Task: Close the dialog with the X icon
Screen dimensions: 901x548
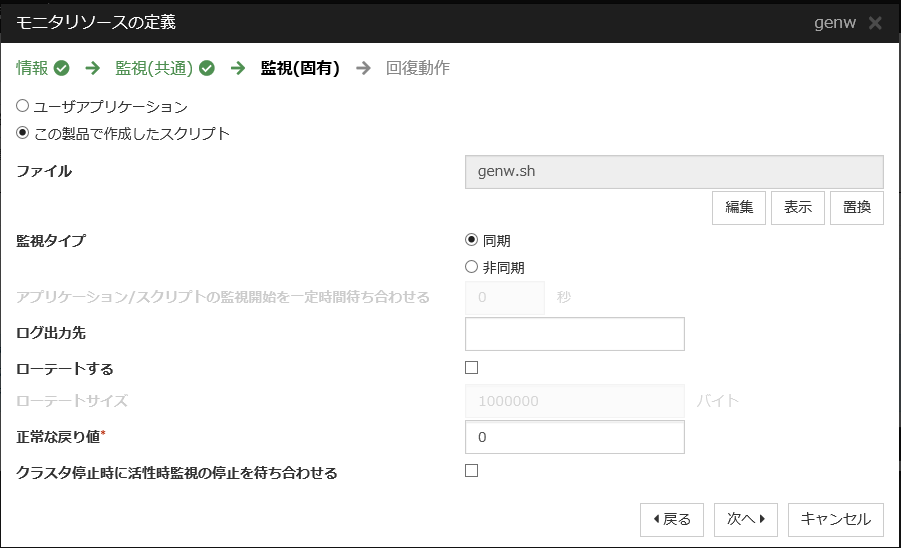Action: 875,22
